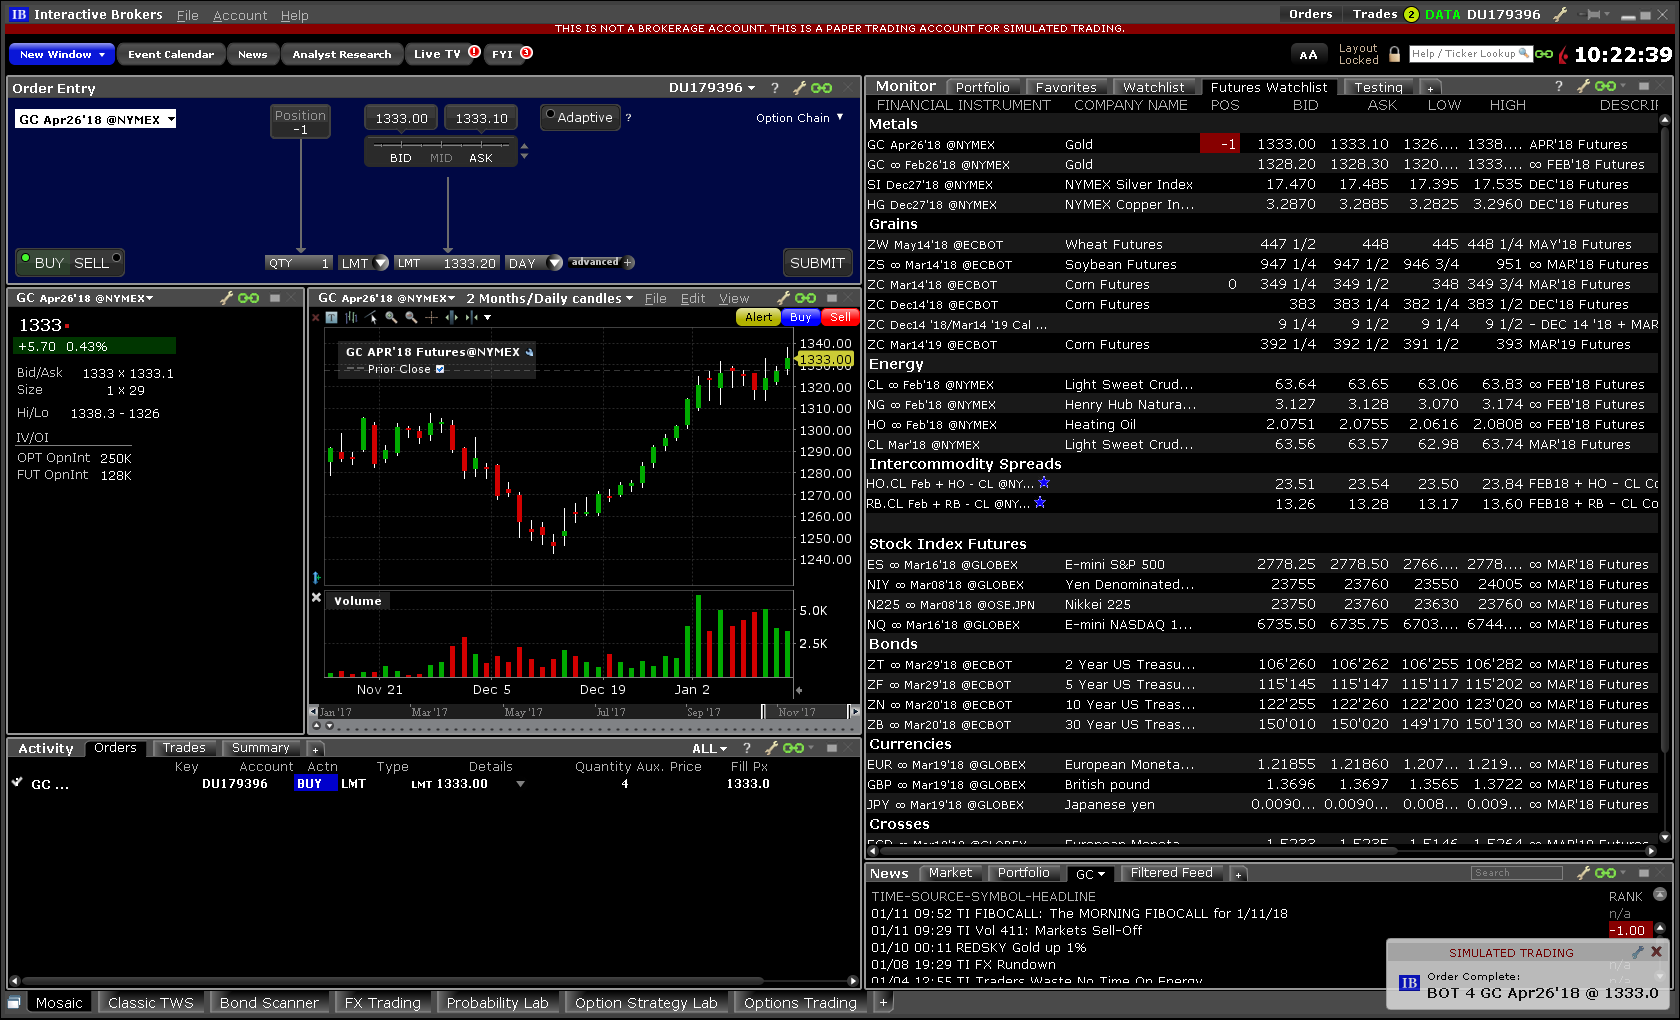Click the red Sell button on chart
1680x1020 pixels.
click(x=840, y=317)
